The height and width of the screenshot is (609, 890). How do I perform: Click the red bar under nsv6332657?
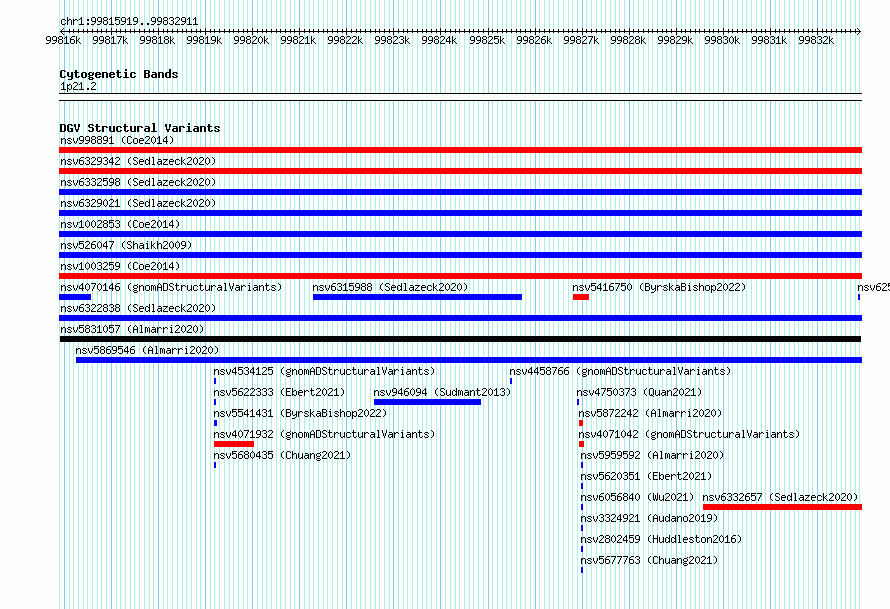(x=782, y=507)
